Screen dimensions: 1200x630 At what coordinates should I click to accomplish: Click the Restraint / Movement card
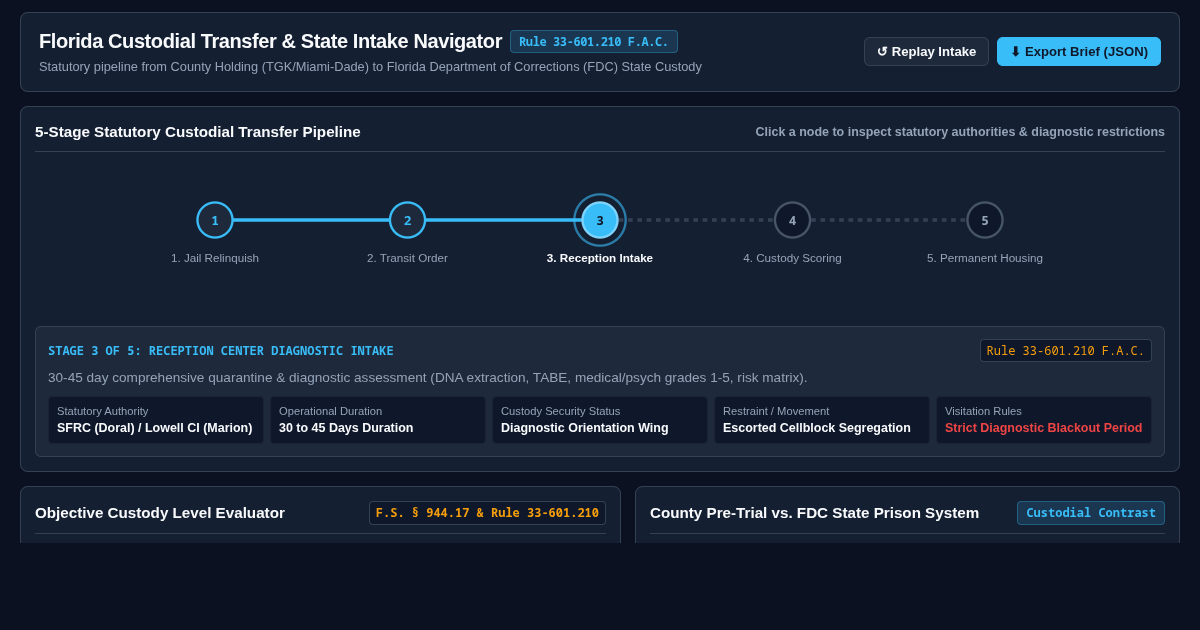(822, 420)
